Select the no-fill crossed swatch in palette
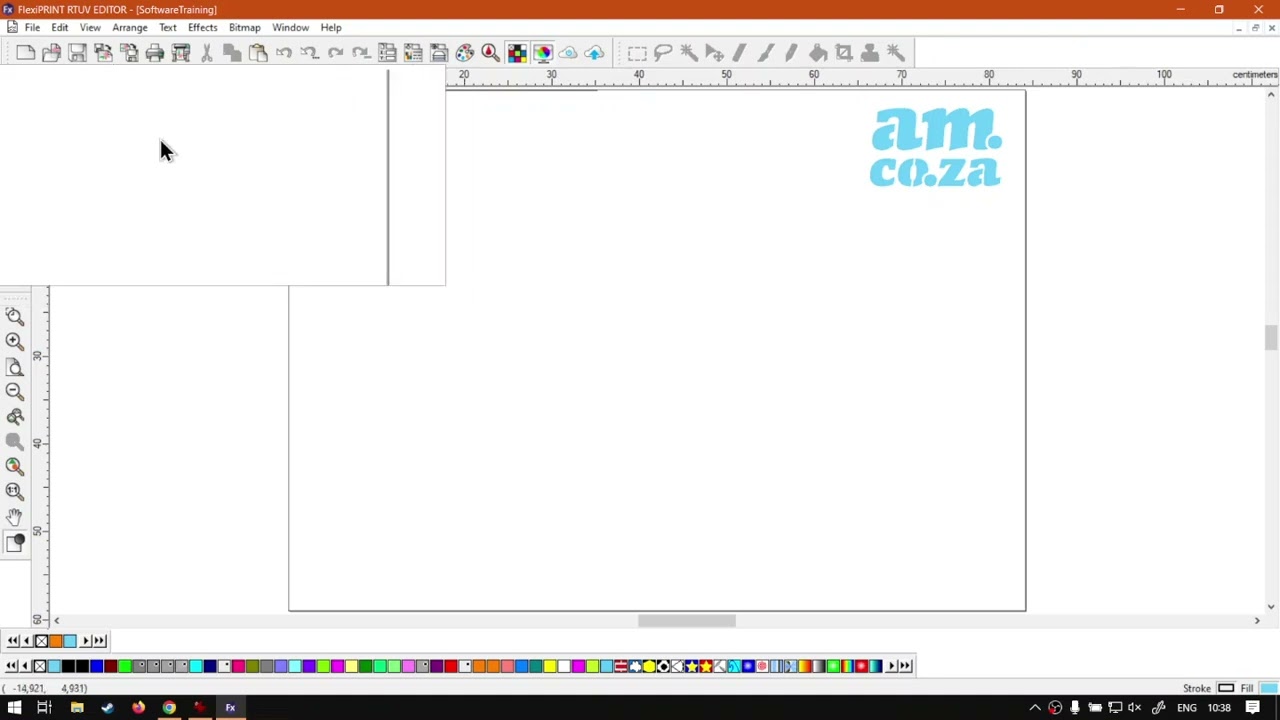1280x720 pixels. click(x=40, y=666)
